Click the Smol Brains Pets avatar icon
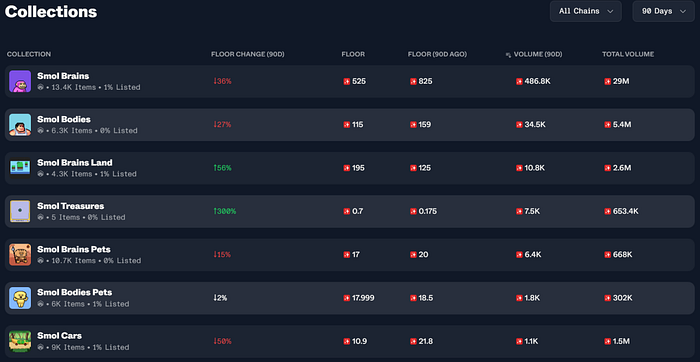Image resolution: width=700 pixels, height=362 pixels. pos(20,254)
